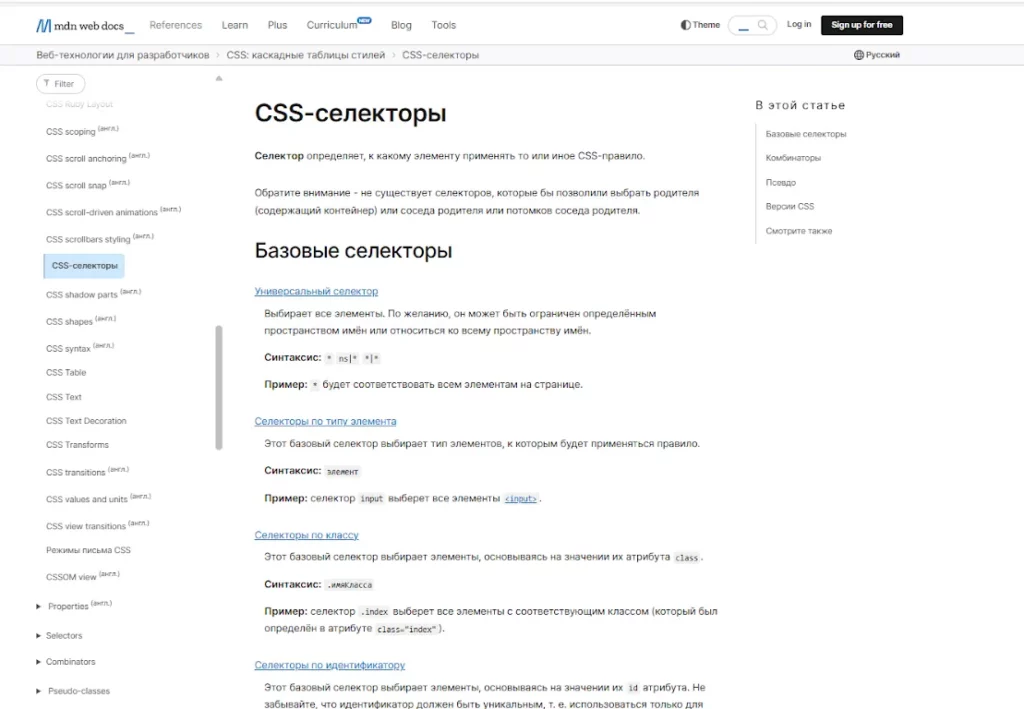Open the Curriculum nav item
Image resolution: width=1024 pixels, height=709 pixels.
pos(338,25)
